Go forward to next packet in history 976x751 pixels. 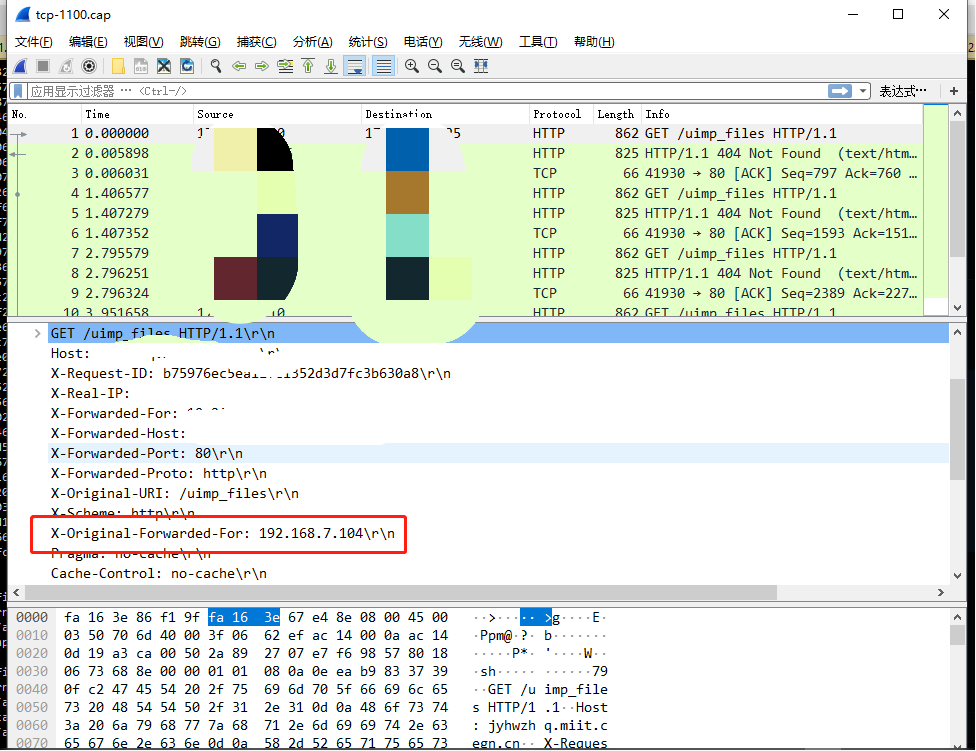point(261,66)
